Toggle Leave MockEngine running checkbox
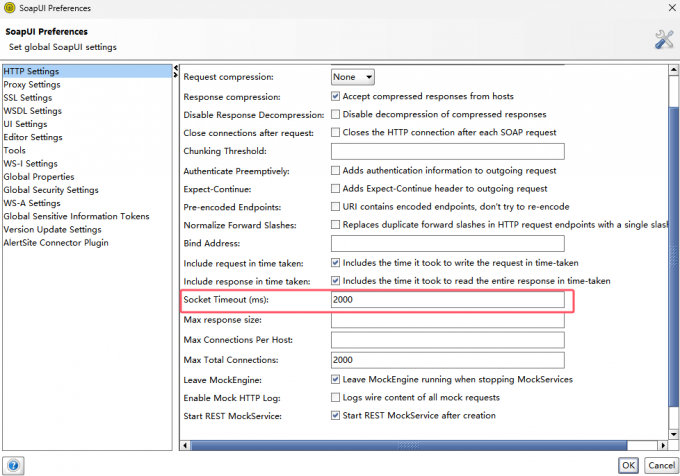 pyautogui.click(x=335, y=379)
